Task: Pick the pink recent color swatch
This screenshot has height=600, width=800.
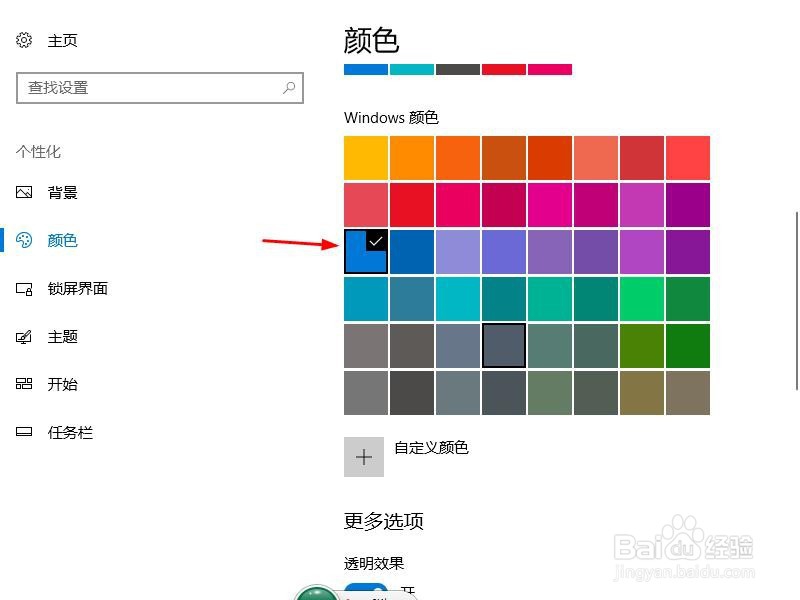Action: coord(549,69)
